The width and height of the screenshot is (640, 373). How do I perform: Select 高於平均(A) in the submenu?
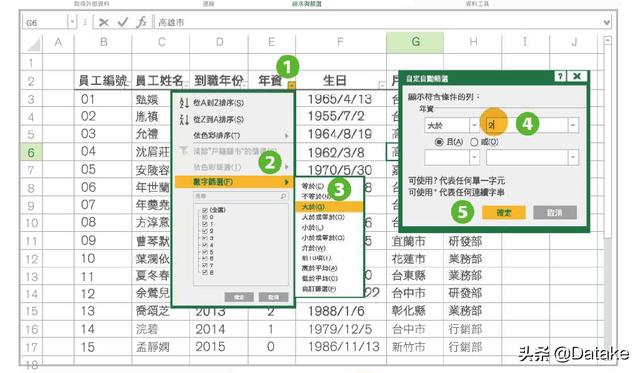319,268
